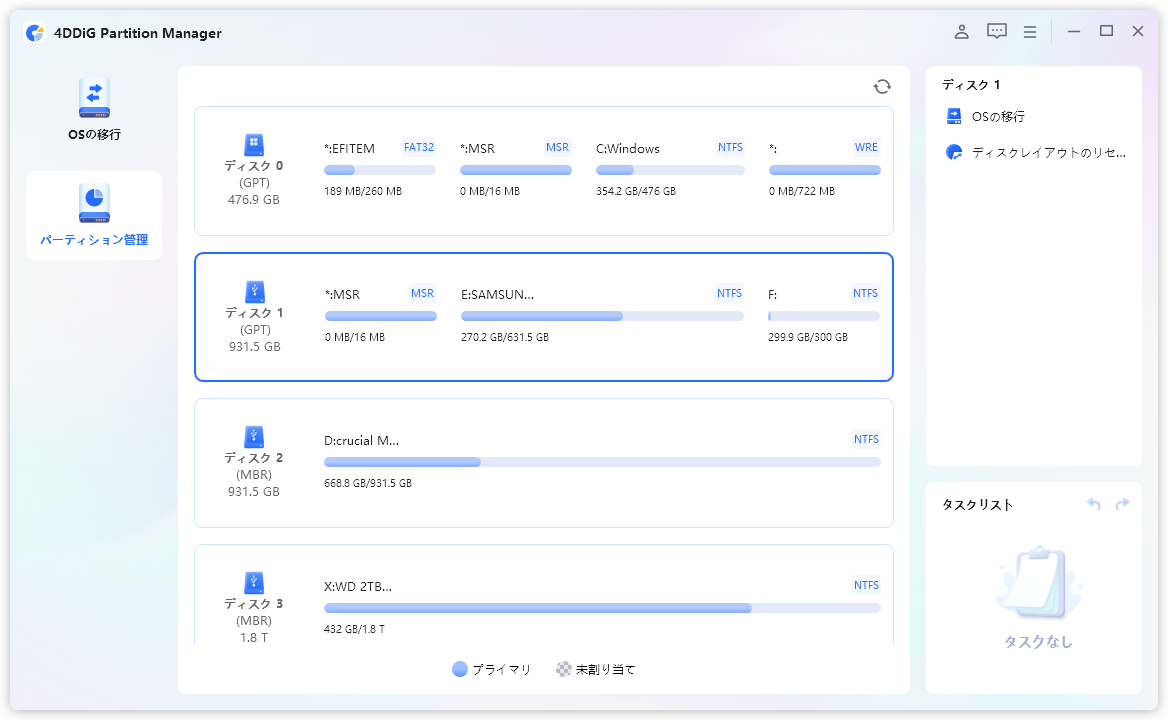Image resolution: width=1168 pixels, height=720 pixels.
Task: Click the FAT32 file system tag
Action: [419, 147]
